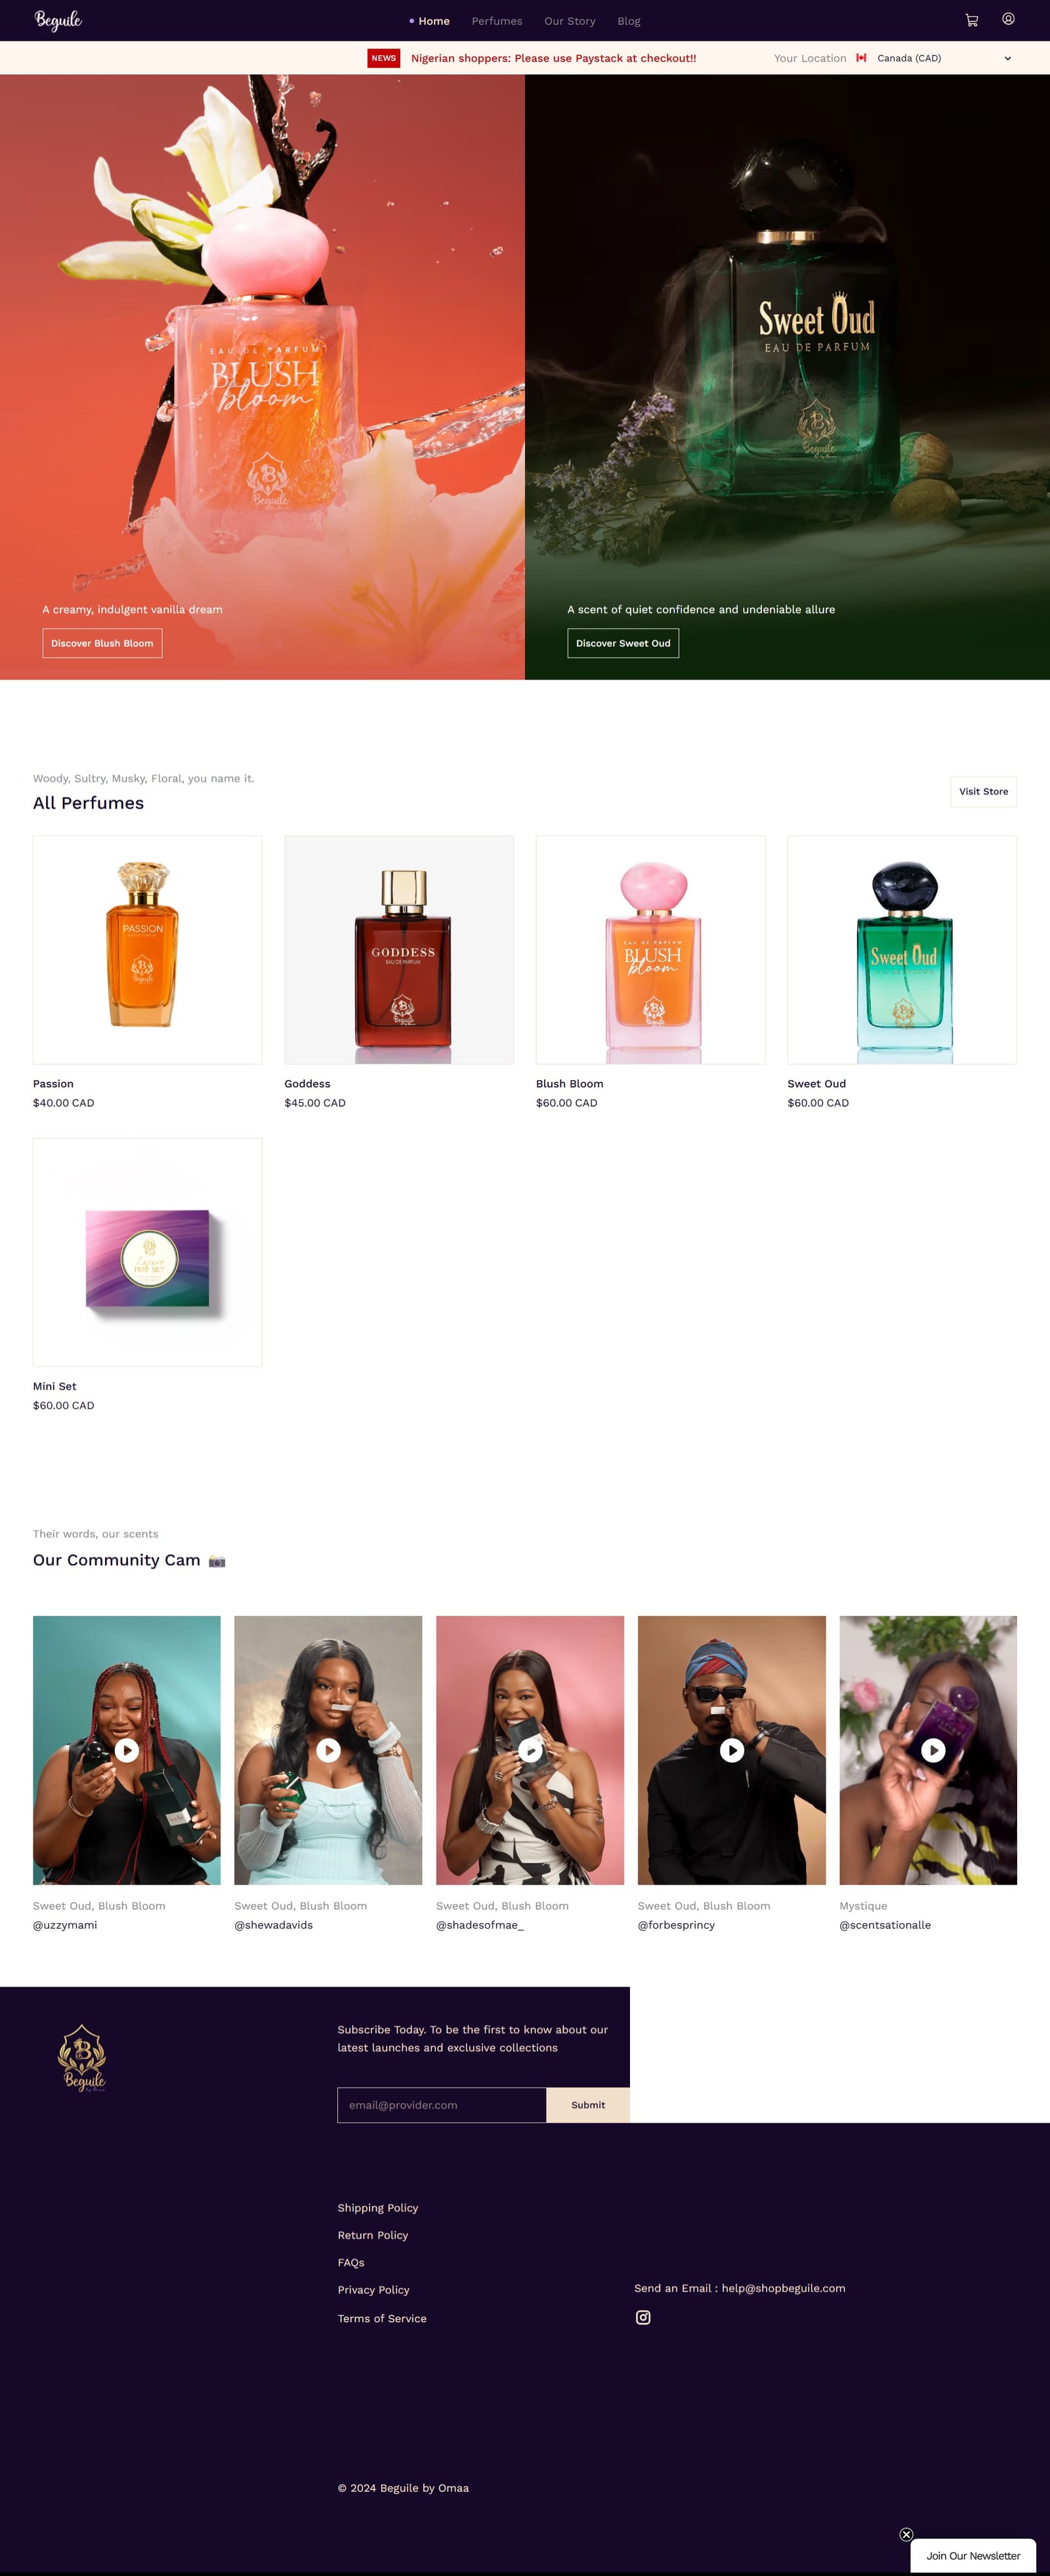Click the Visit Store button

pos(983,791)
